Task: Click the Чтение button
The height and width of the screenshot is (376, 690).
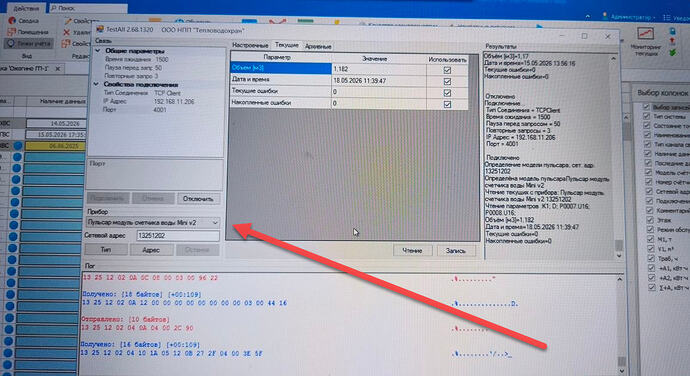Action: 412,251
